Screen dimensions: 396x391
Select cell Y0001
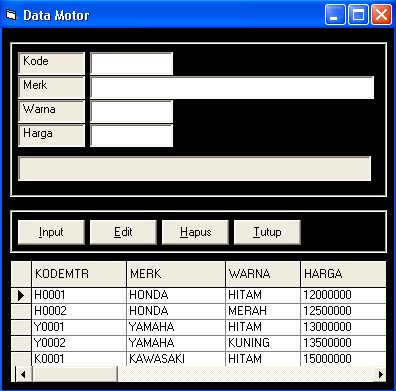(79, 327)
